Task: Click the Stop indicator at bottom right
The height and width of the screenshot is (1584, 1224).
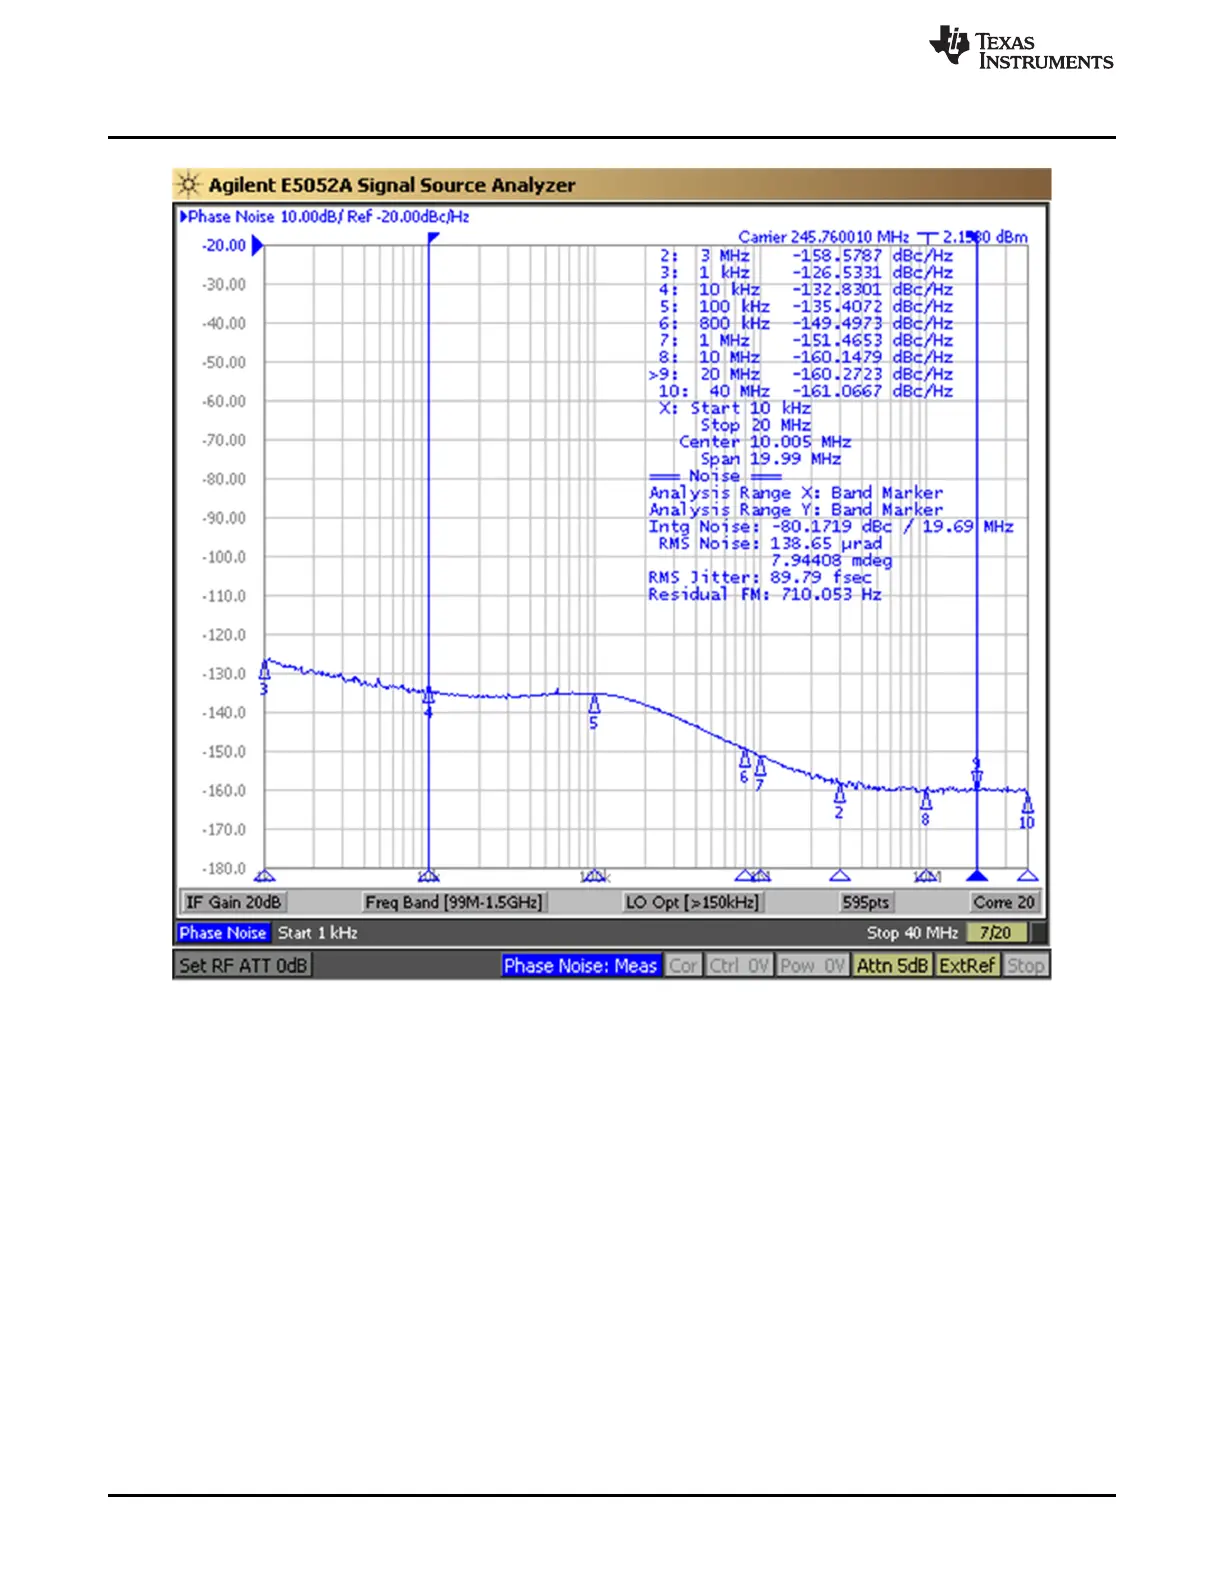Action: 1025,965
